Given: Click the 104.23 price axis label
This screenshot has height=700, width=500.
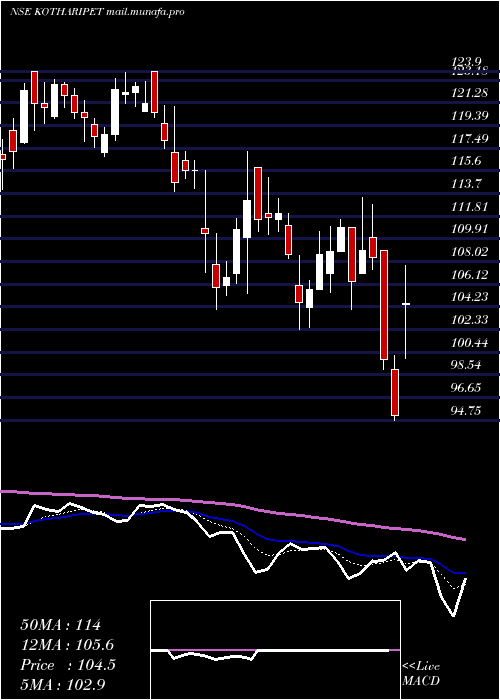Looking at the screenshot, I should [469, 297].
